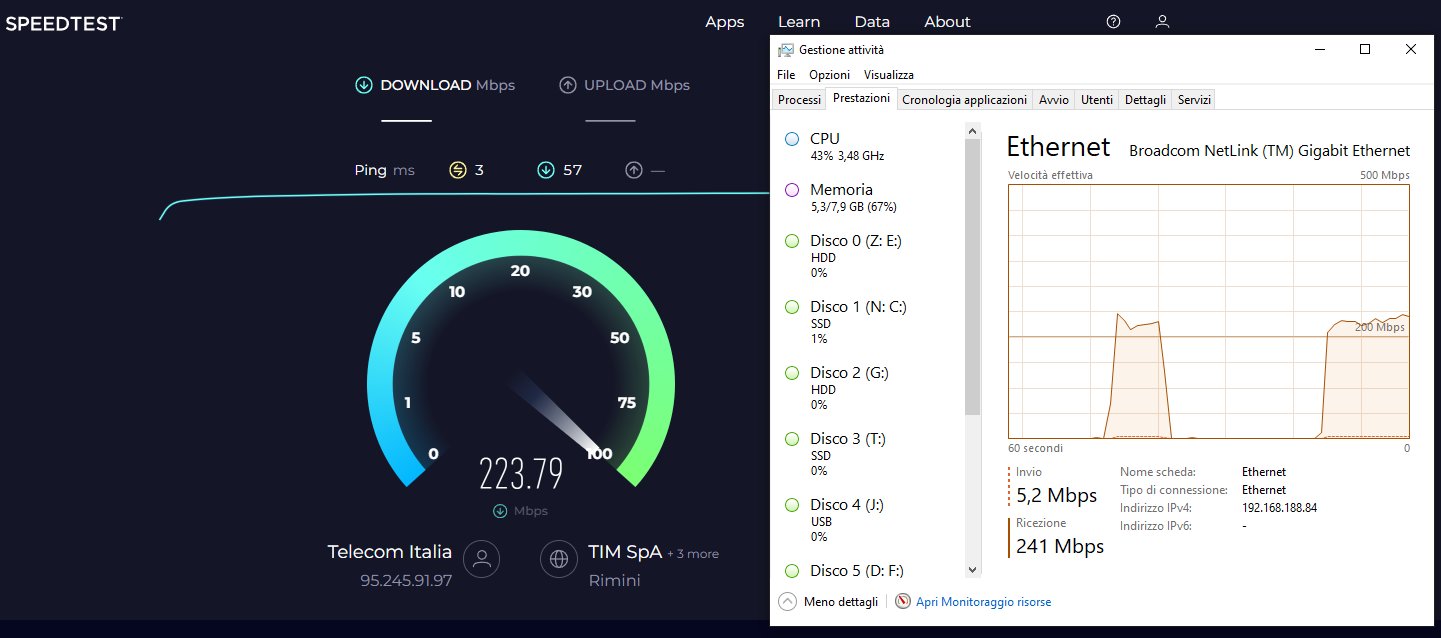Click the Resource Monitor gauge icon
The height and width of the screenshot is (638, 1441).
click(901, 601)
